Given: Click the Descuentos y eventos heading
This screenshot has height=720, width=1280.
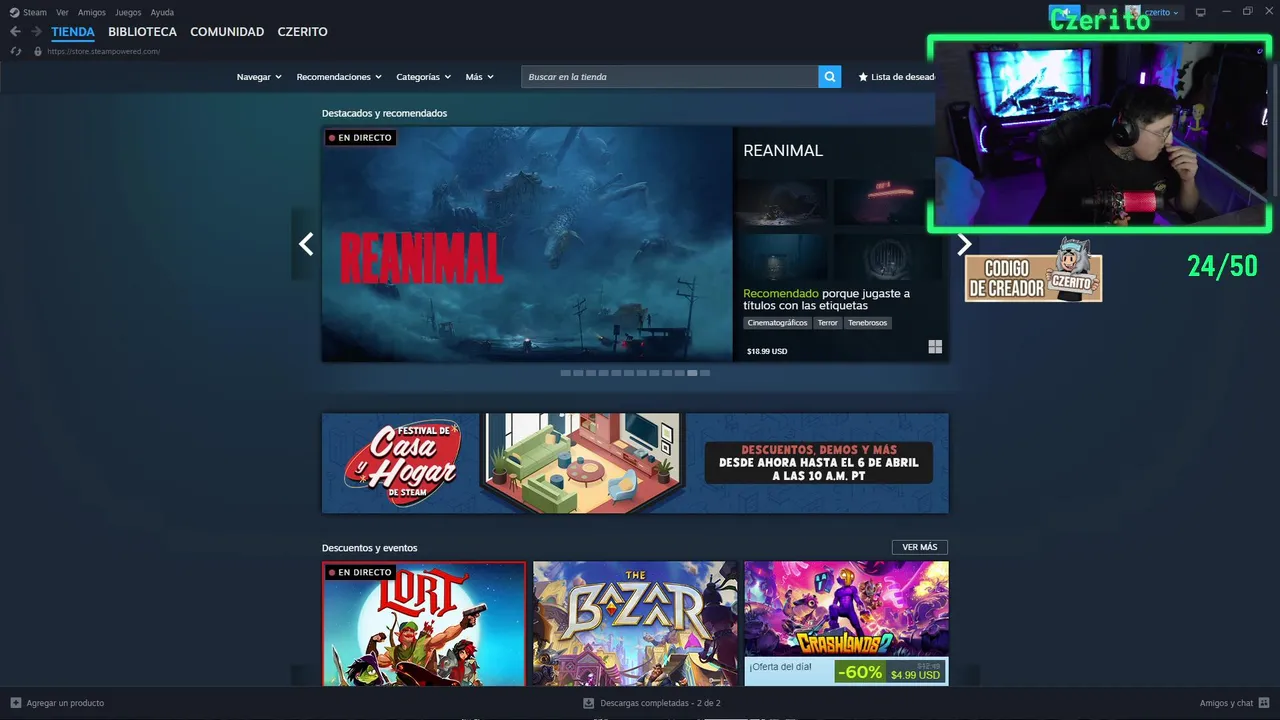Looking at the screenshot, I should coord(369,548).
